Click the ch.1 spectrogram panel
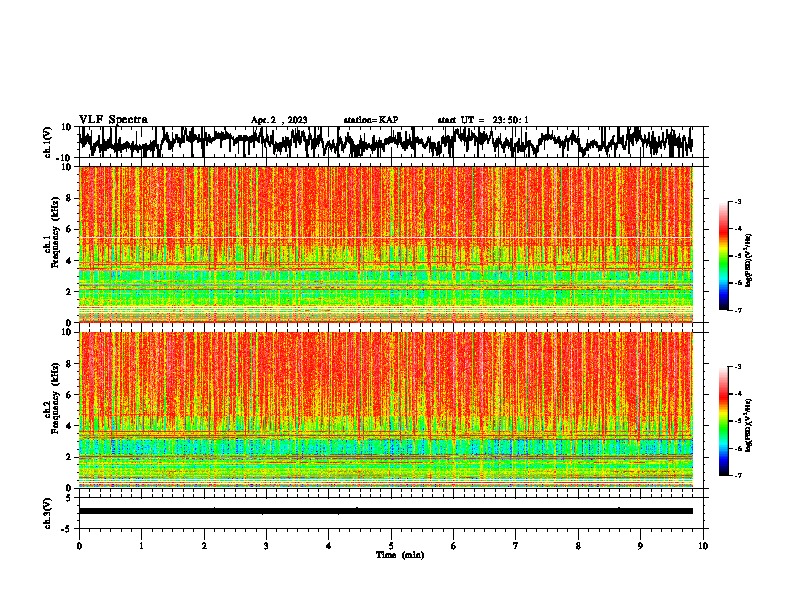The width and height of the screenshot is (792, 612). click(385, 244)
